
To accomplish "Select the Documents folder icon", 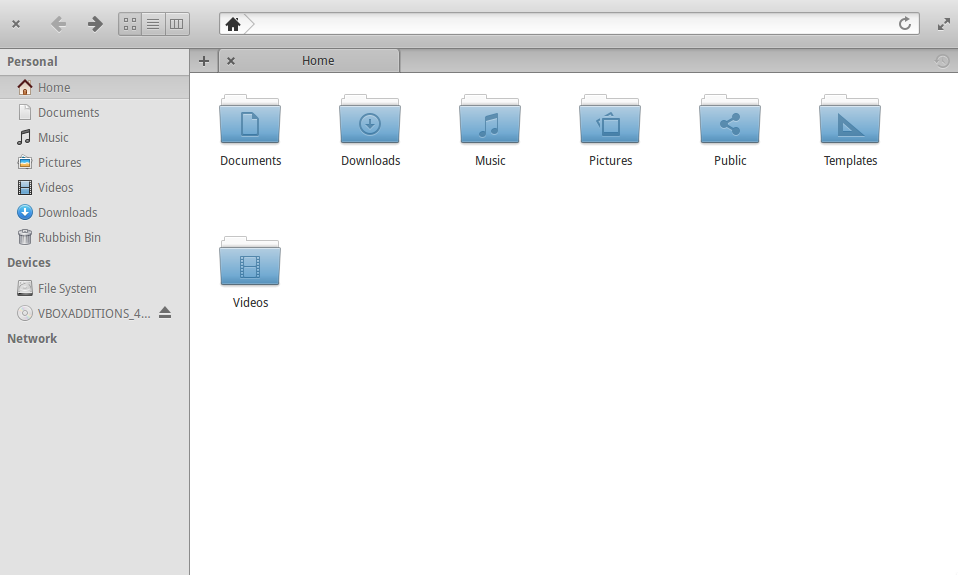I will point(250,119).
